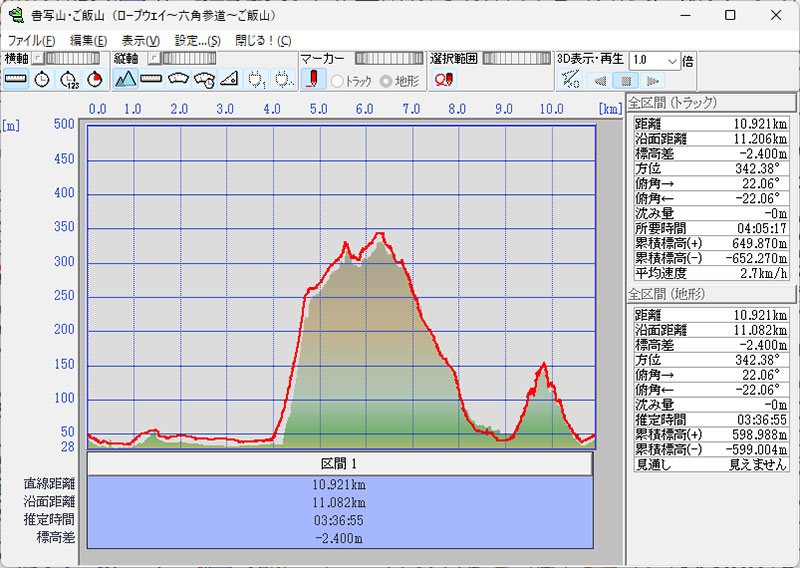Screen dimensions: 800x568
Task: Select the slope triangle icon
Action: coord(230,79)
